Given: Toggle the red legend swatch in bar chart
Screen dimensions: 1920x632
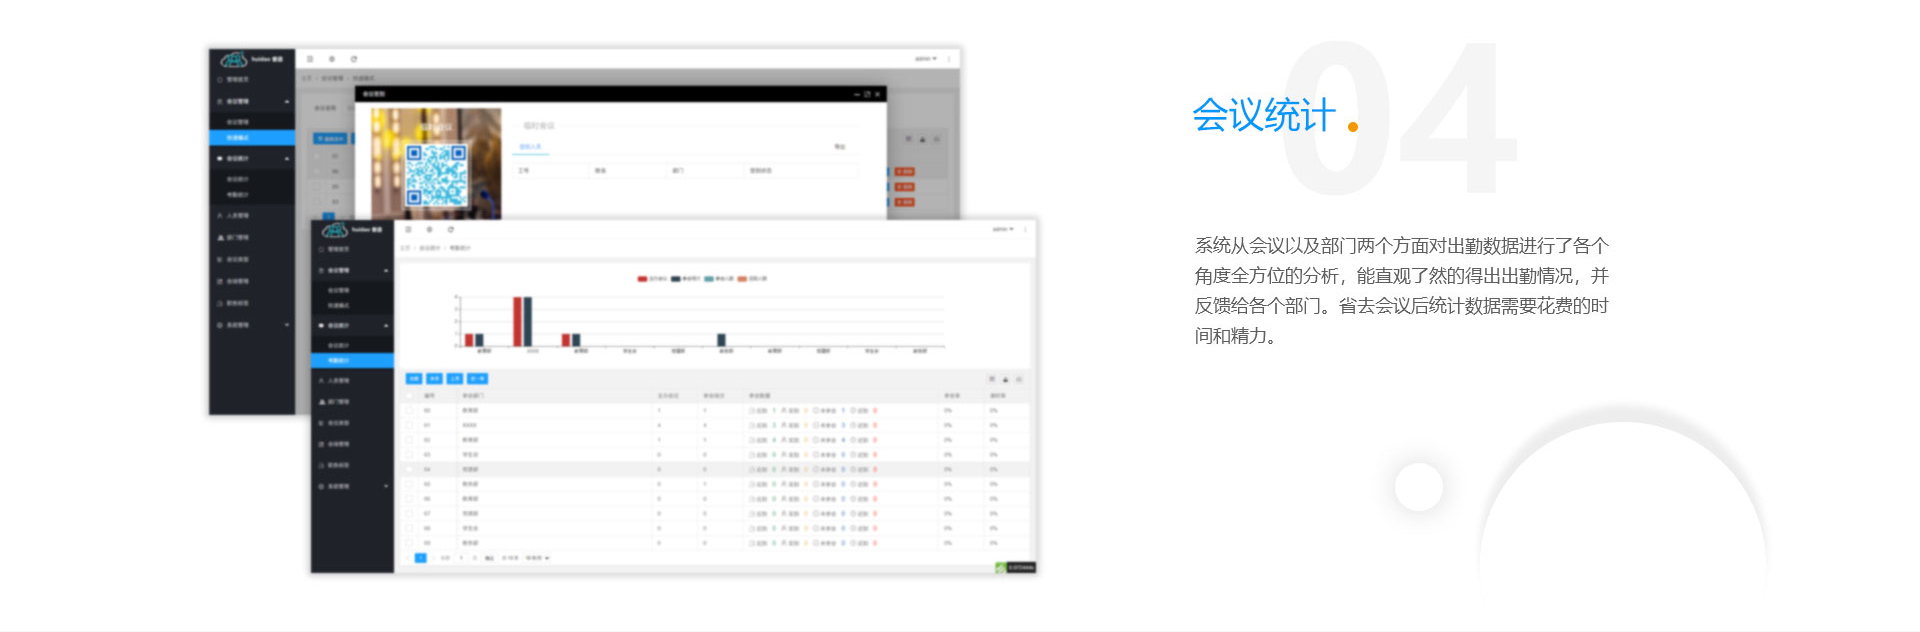Looking at the screenshot, I should pos(643,279).
